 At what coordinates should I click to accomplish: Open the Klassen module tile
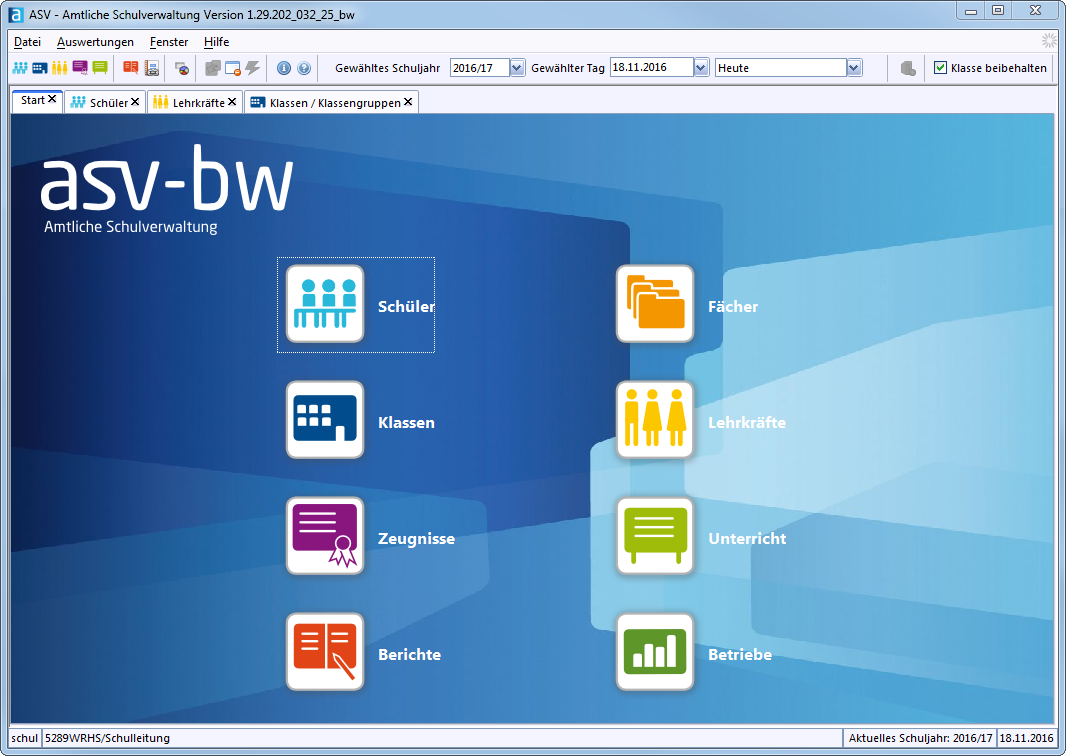(x=325, y=420)
